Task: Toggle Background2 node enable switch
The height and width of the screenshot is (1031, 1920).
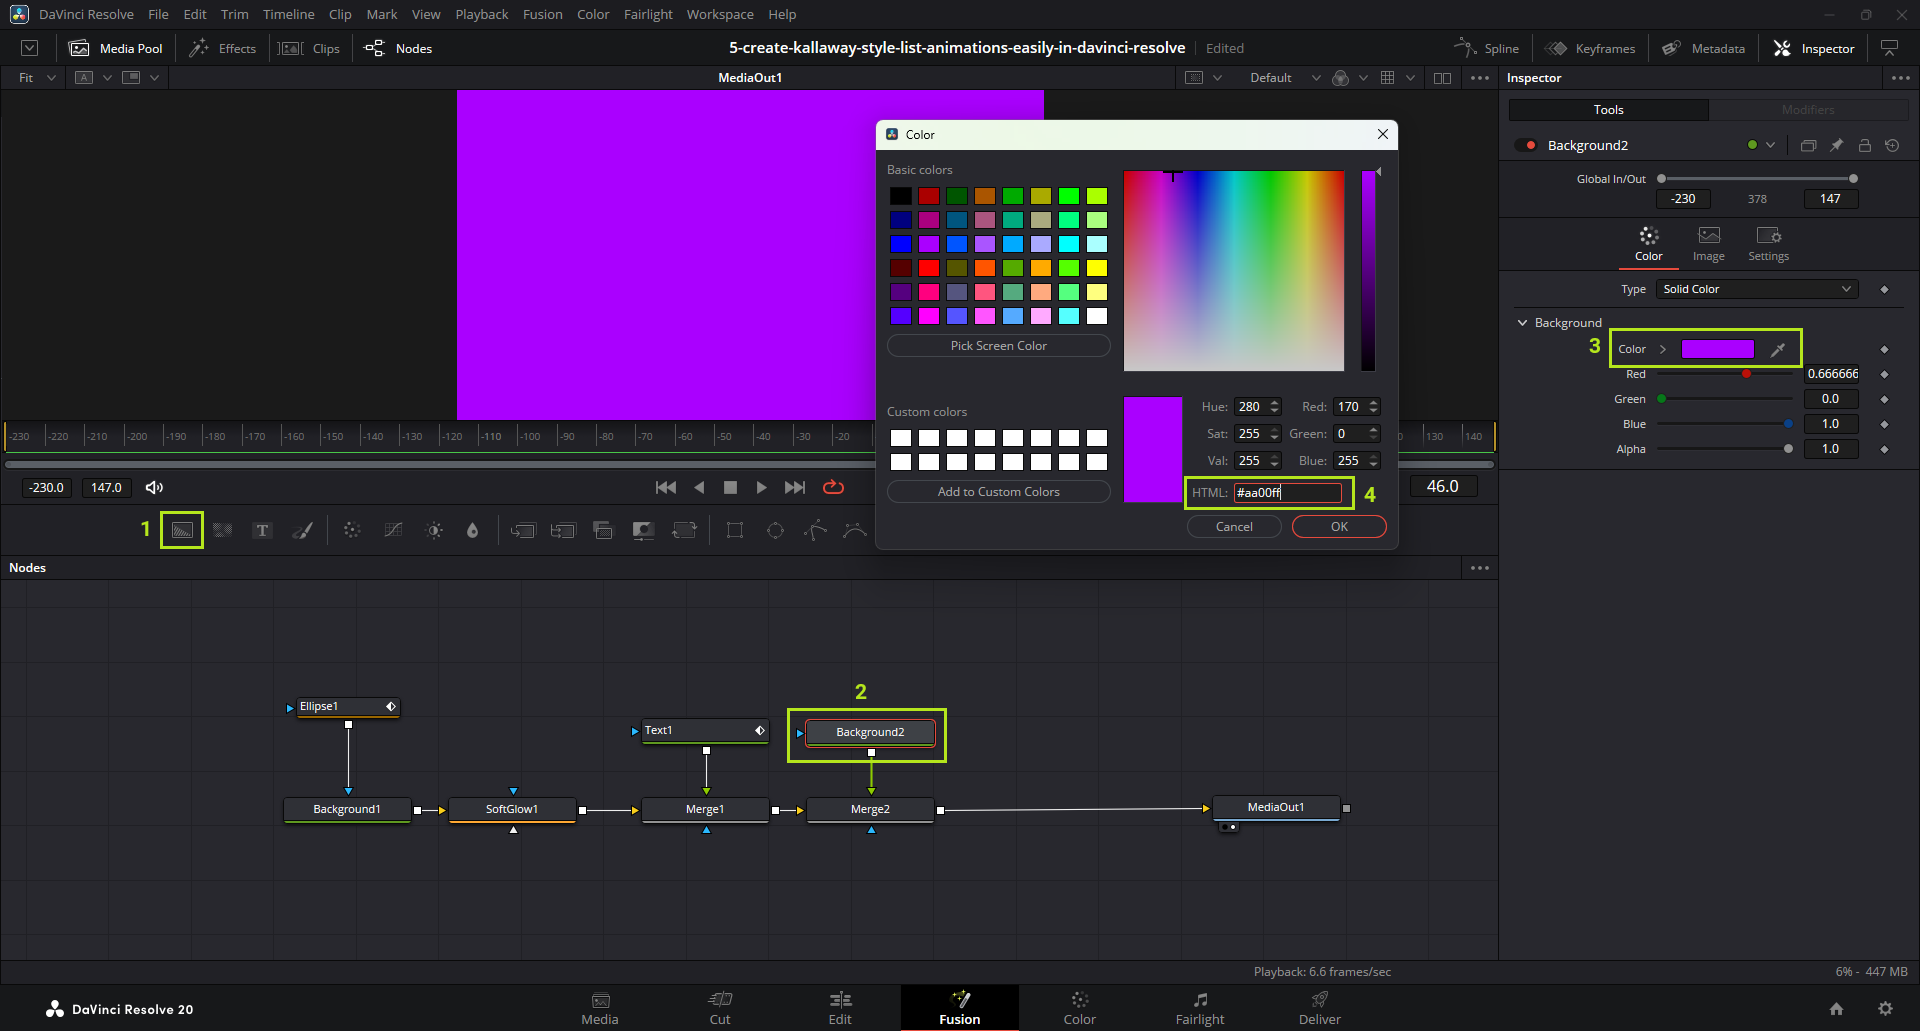Action: coord(1526,145)
